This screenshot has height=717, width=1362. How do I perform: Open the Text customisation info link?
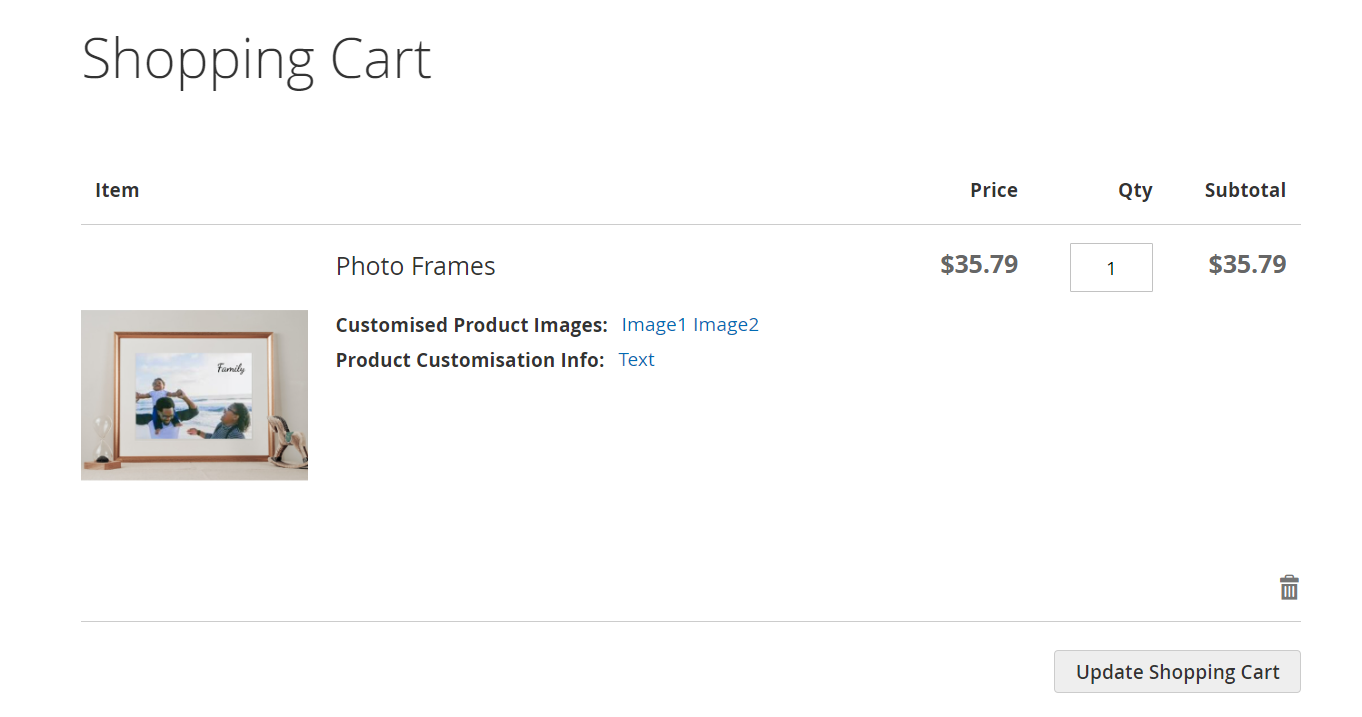pyautogui.click(x=636, y=360)
